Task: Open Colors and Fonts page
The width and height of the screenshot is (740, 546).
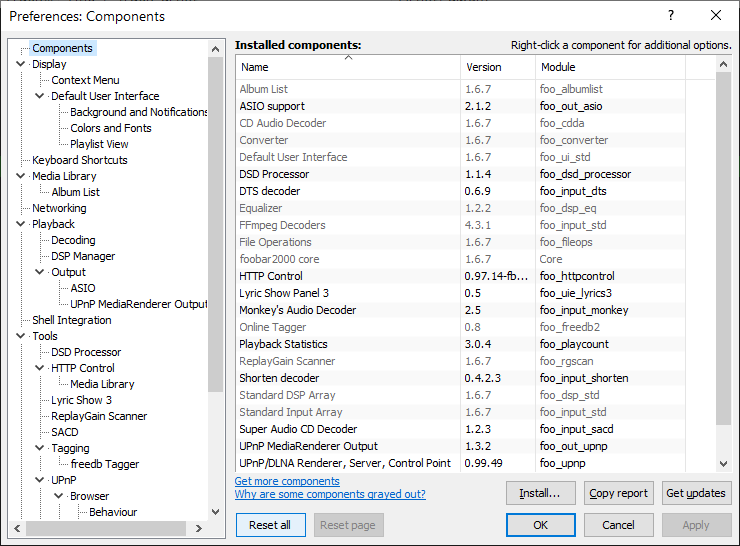Action: pos(111,128)
